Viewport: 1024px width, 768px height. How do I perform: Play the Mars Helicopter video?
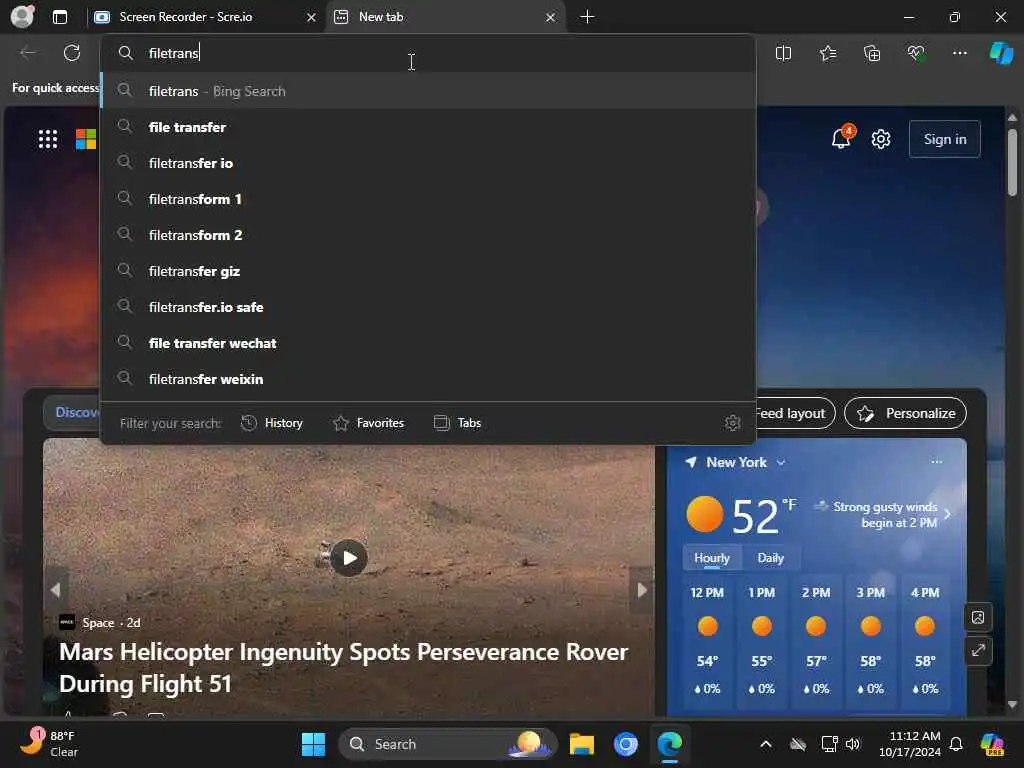point(349,558)
